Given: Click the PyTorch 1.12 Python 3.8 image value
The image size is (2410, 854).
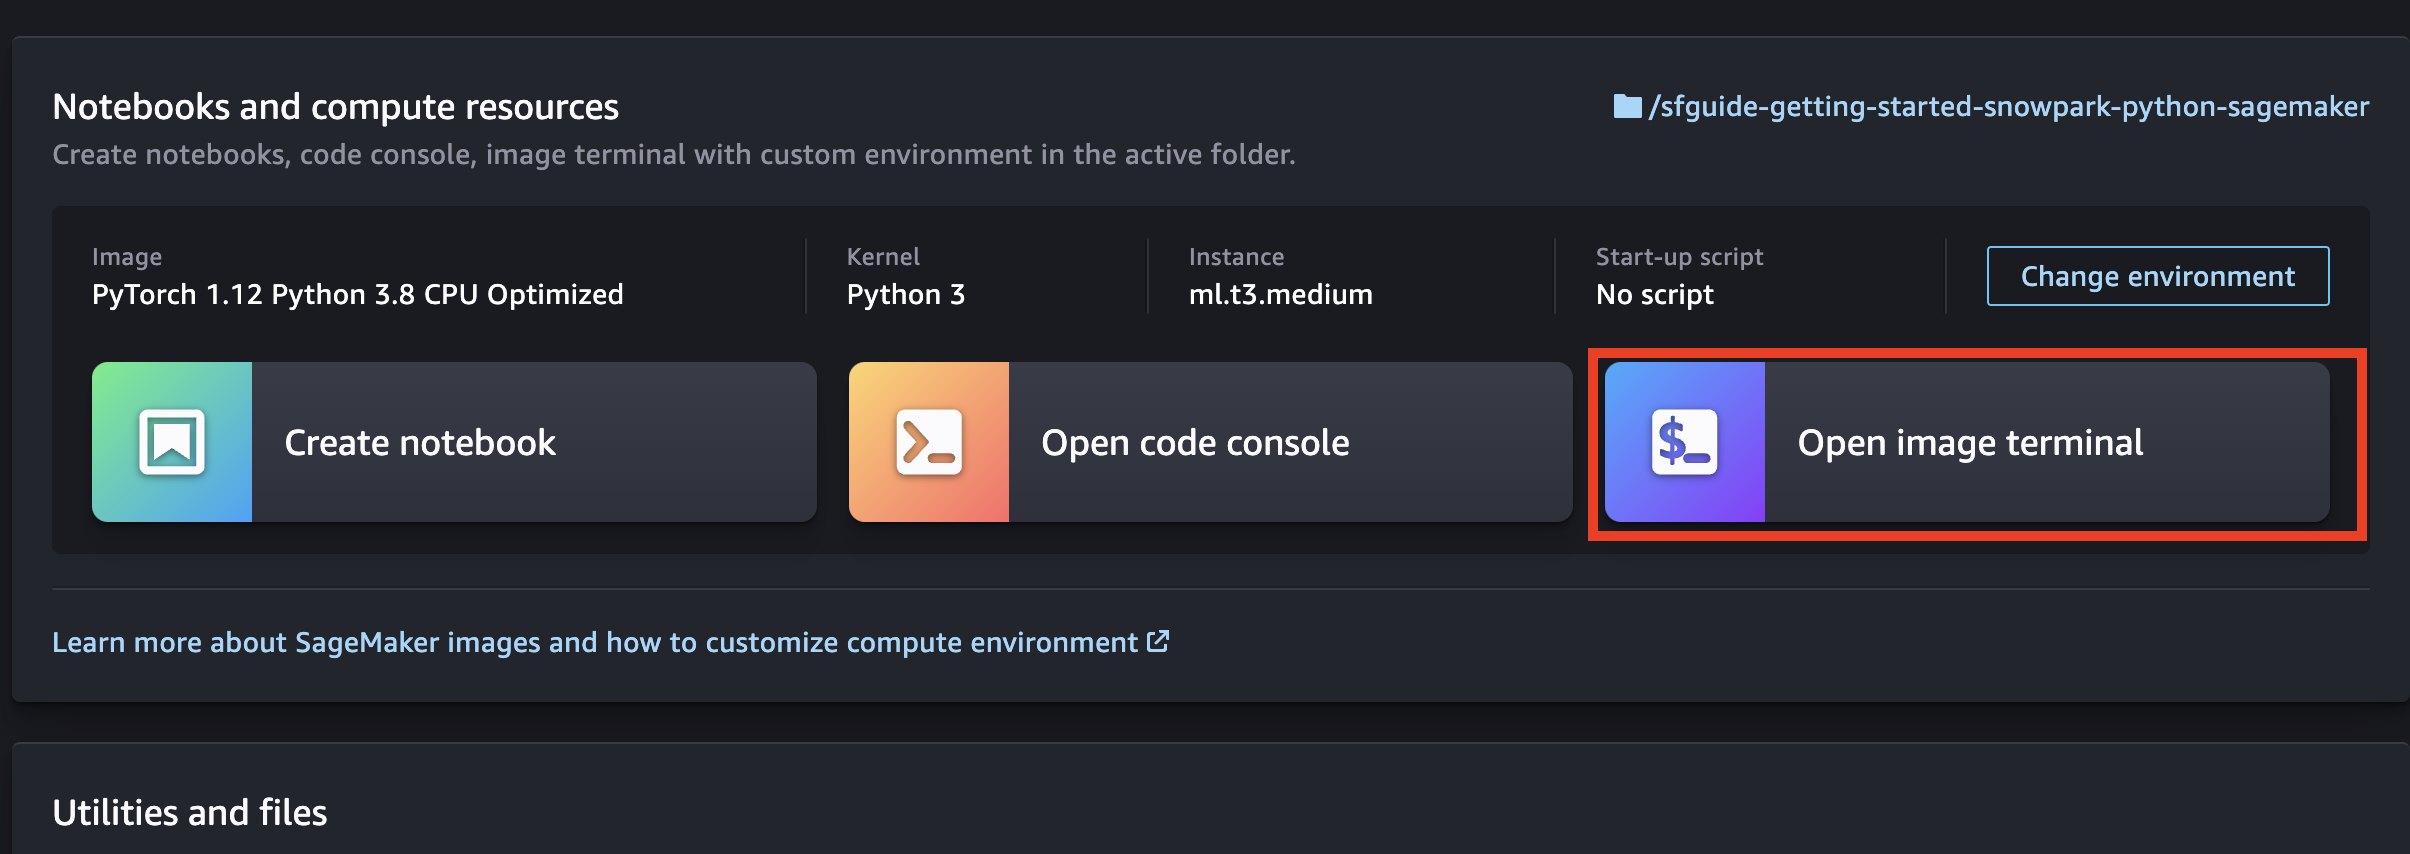Looking at the screenshot, I should tap(357, 294).
